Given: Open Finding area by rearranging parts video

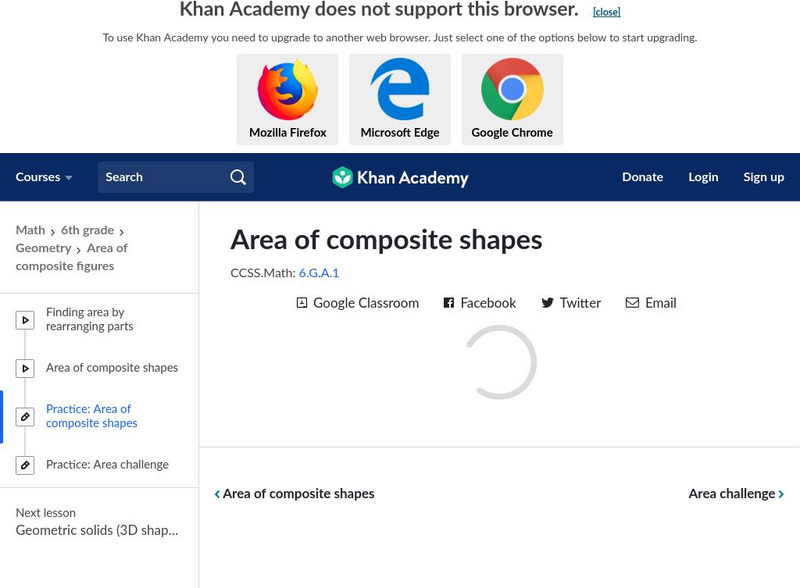Looking at the screenshot, I should pos(89,319).
